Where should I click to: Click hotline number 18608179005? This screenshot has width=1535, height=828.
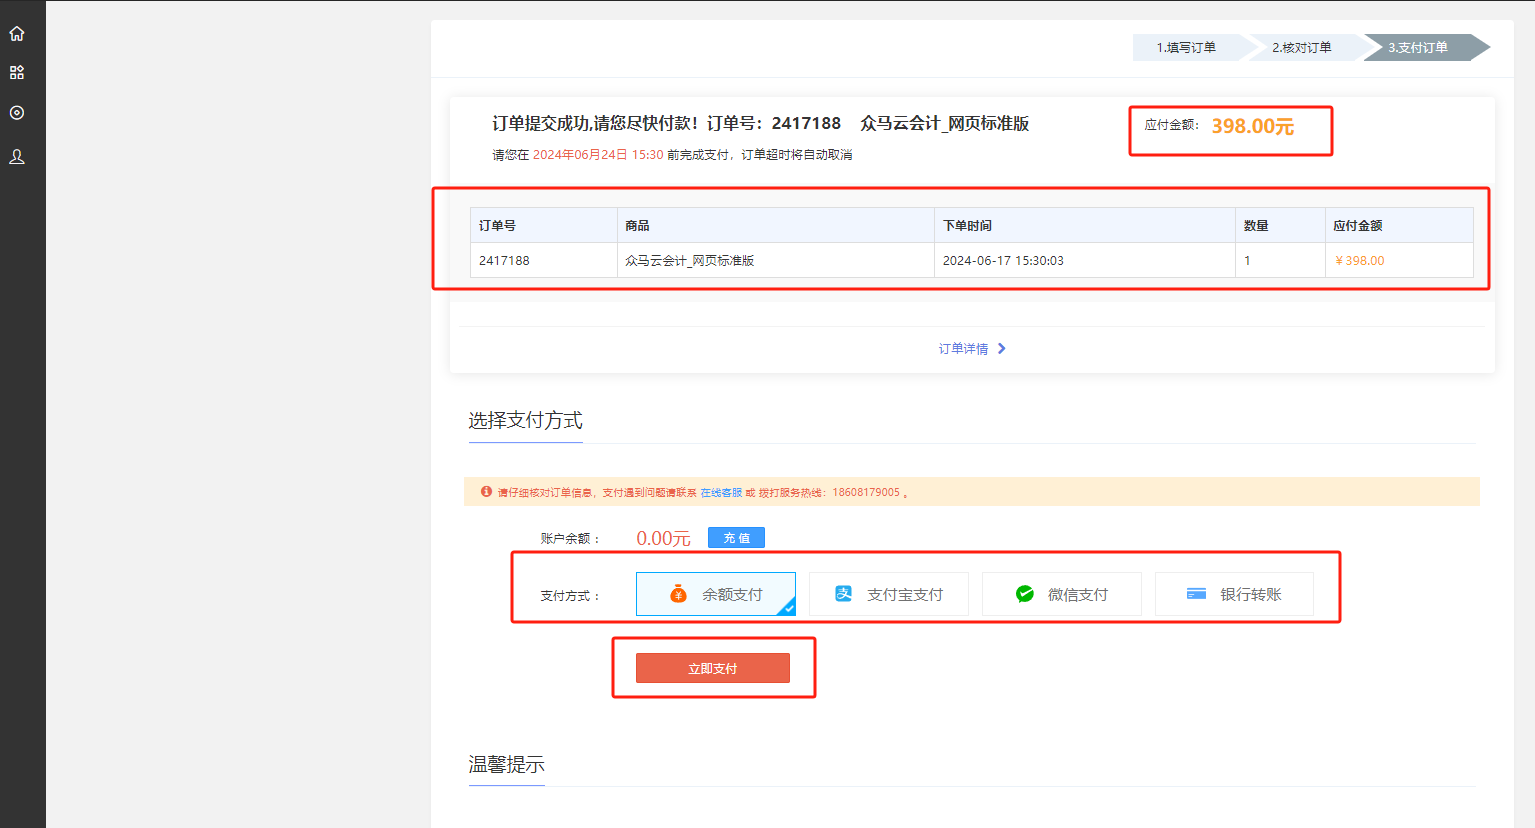click(866, 493)
